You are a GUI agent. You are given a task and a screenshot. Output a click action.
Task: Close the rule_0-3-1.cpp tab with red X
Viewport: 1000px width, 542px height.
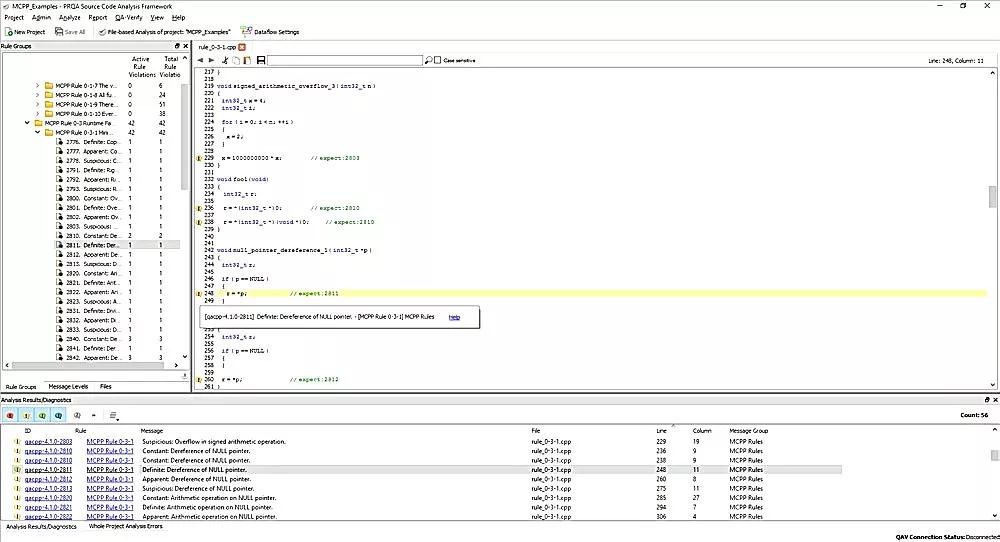click(x=242, y=47)
